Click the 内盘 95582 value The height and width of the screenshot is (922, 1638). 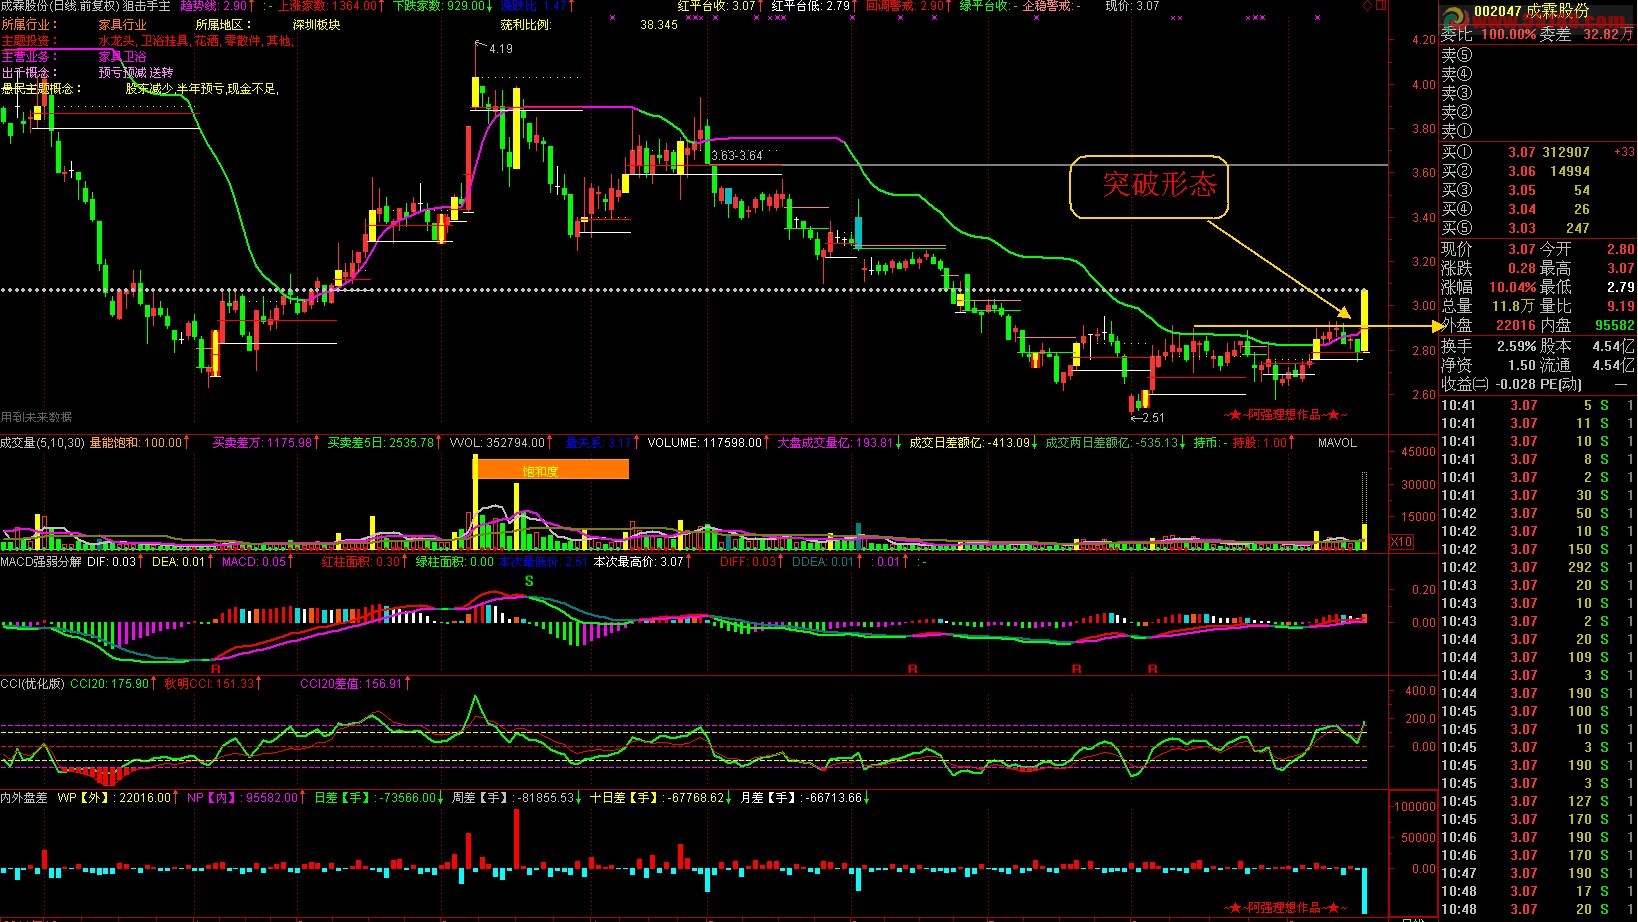(x=1615, y=325)
